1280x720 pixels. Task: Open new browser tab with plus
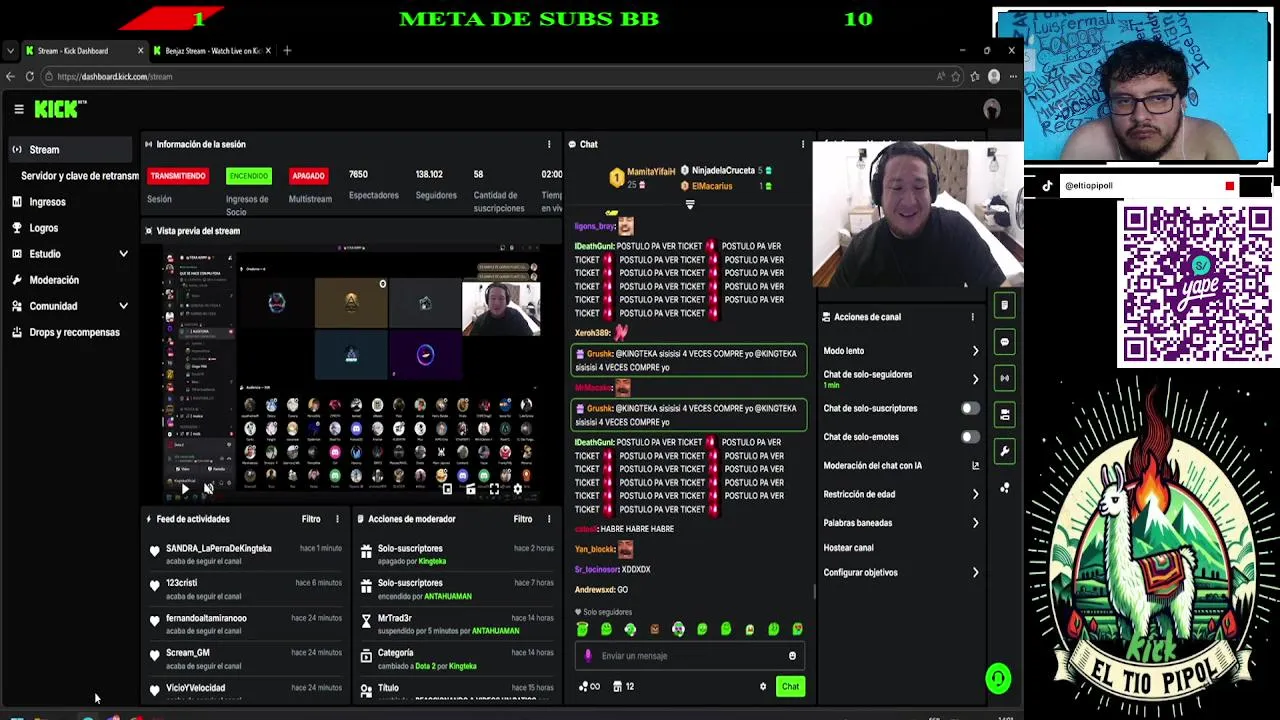pyautogui.click(x=287, y=50)
